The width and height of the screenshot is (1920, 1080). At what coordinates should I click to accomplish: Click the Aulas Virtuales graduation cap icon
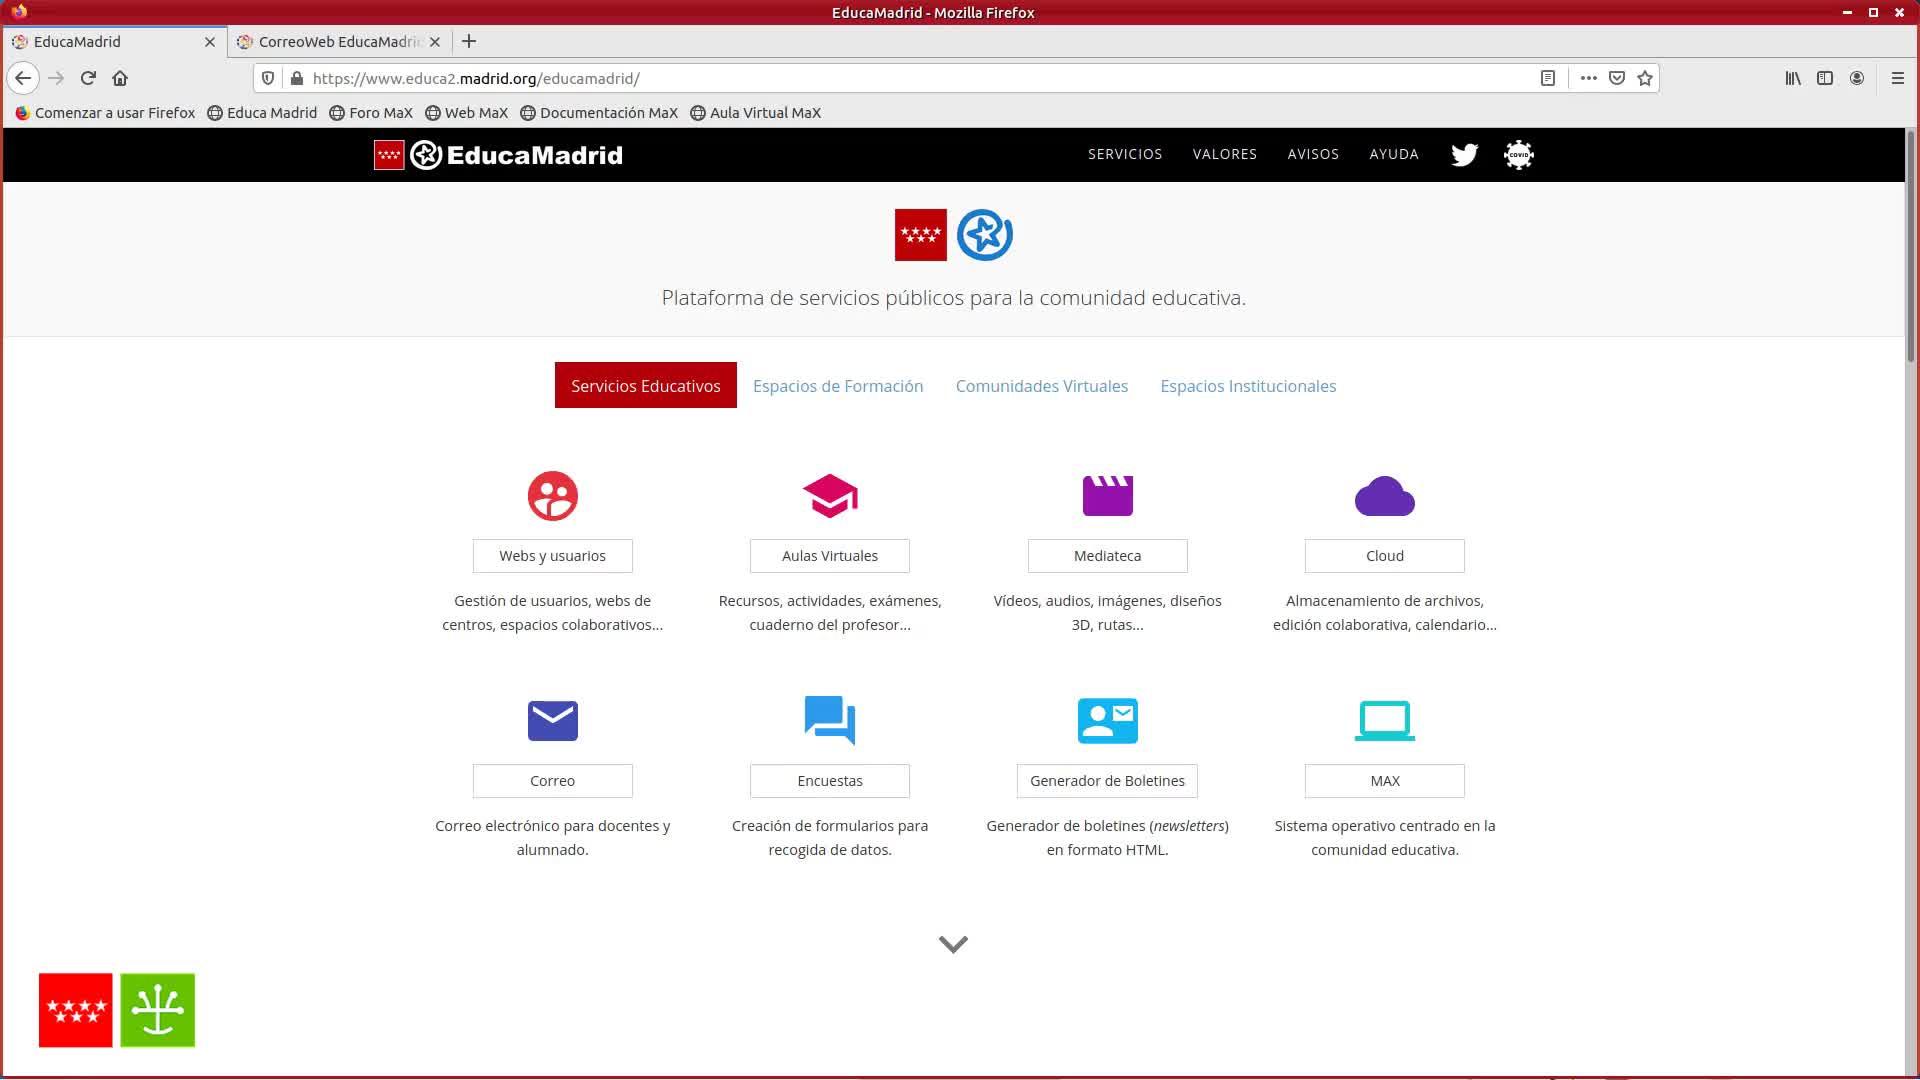(829, 496)
